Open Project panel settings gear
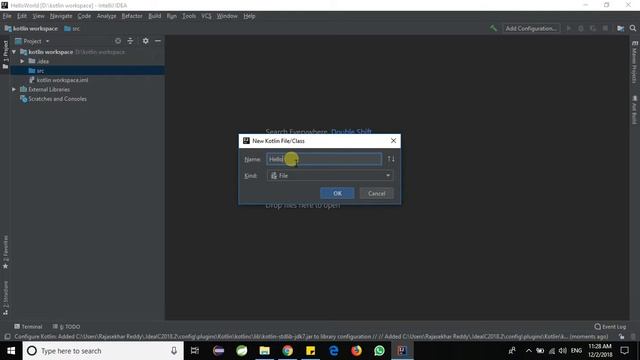640x360 pixels. pos(146,41)
